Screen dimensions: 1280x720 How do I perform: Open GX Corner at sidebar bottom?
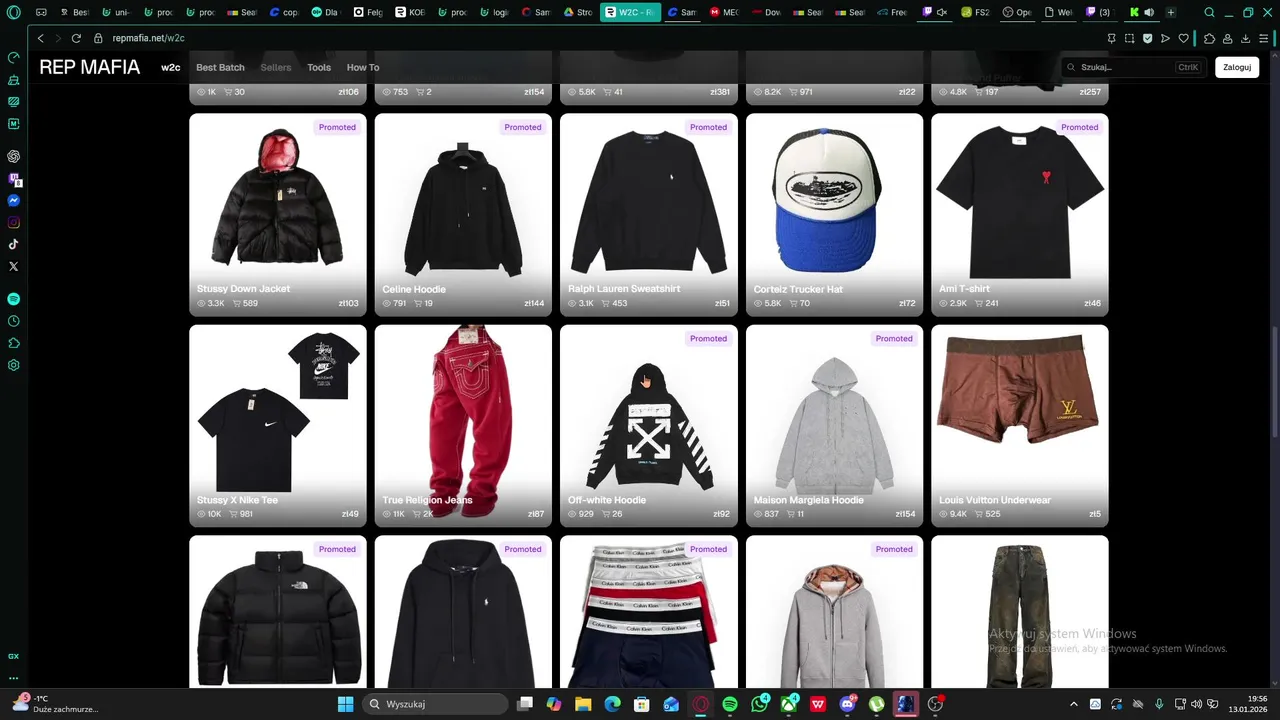[14, 656]
